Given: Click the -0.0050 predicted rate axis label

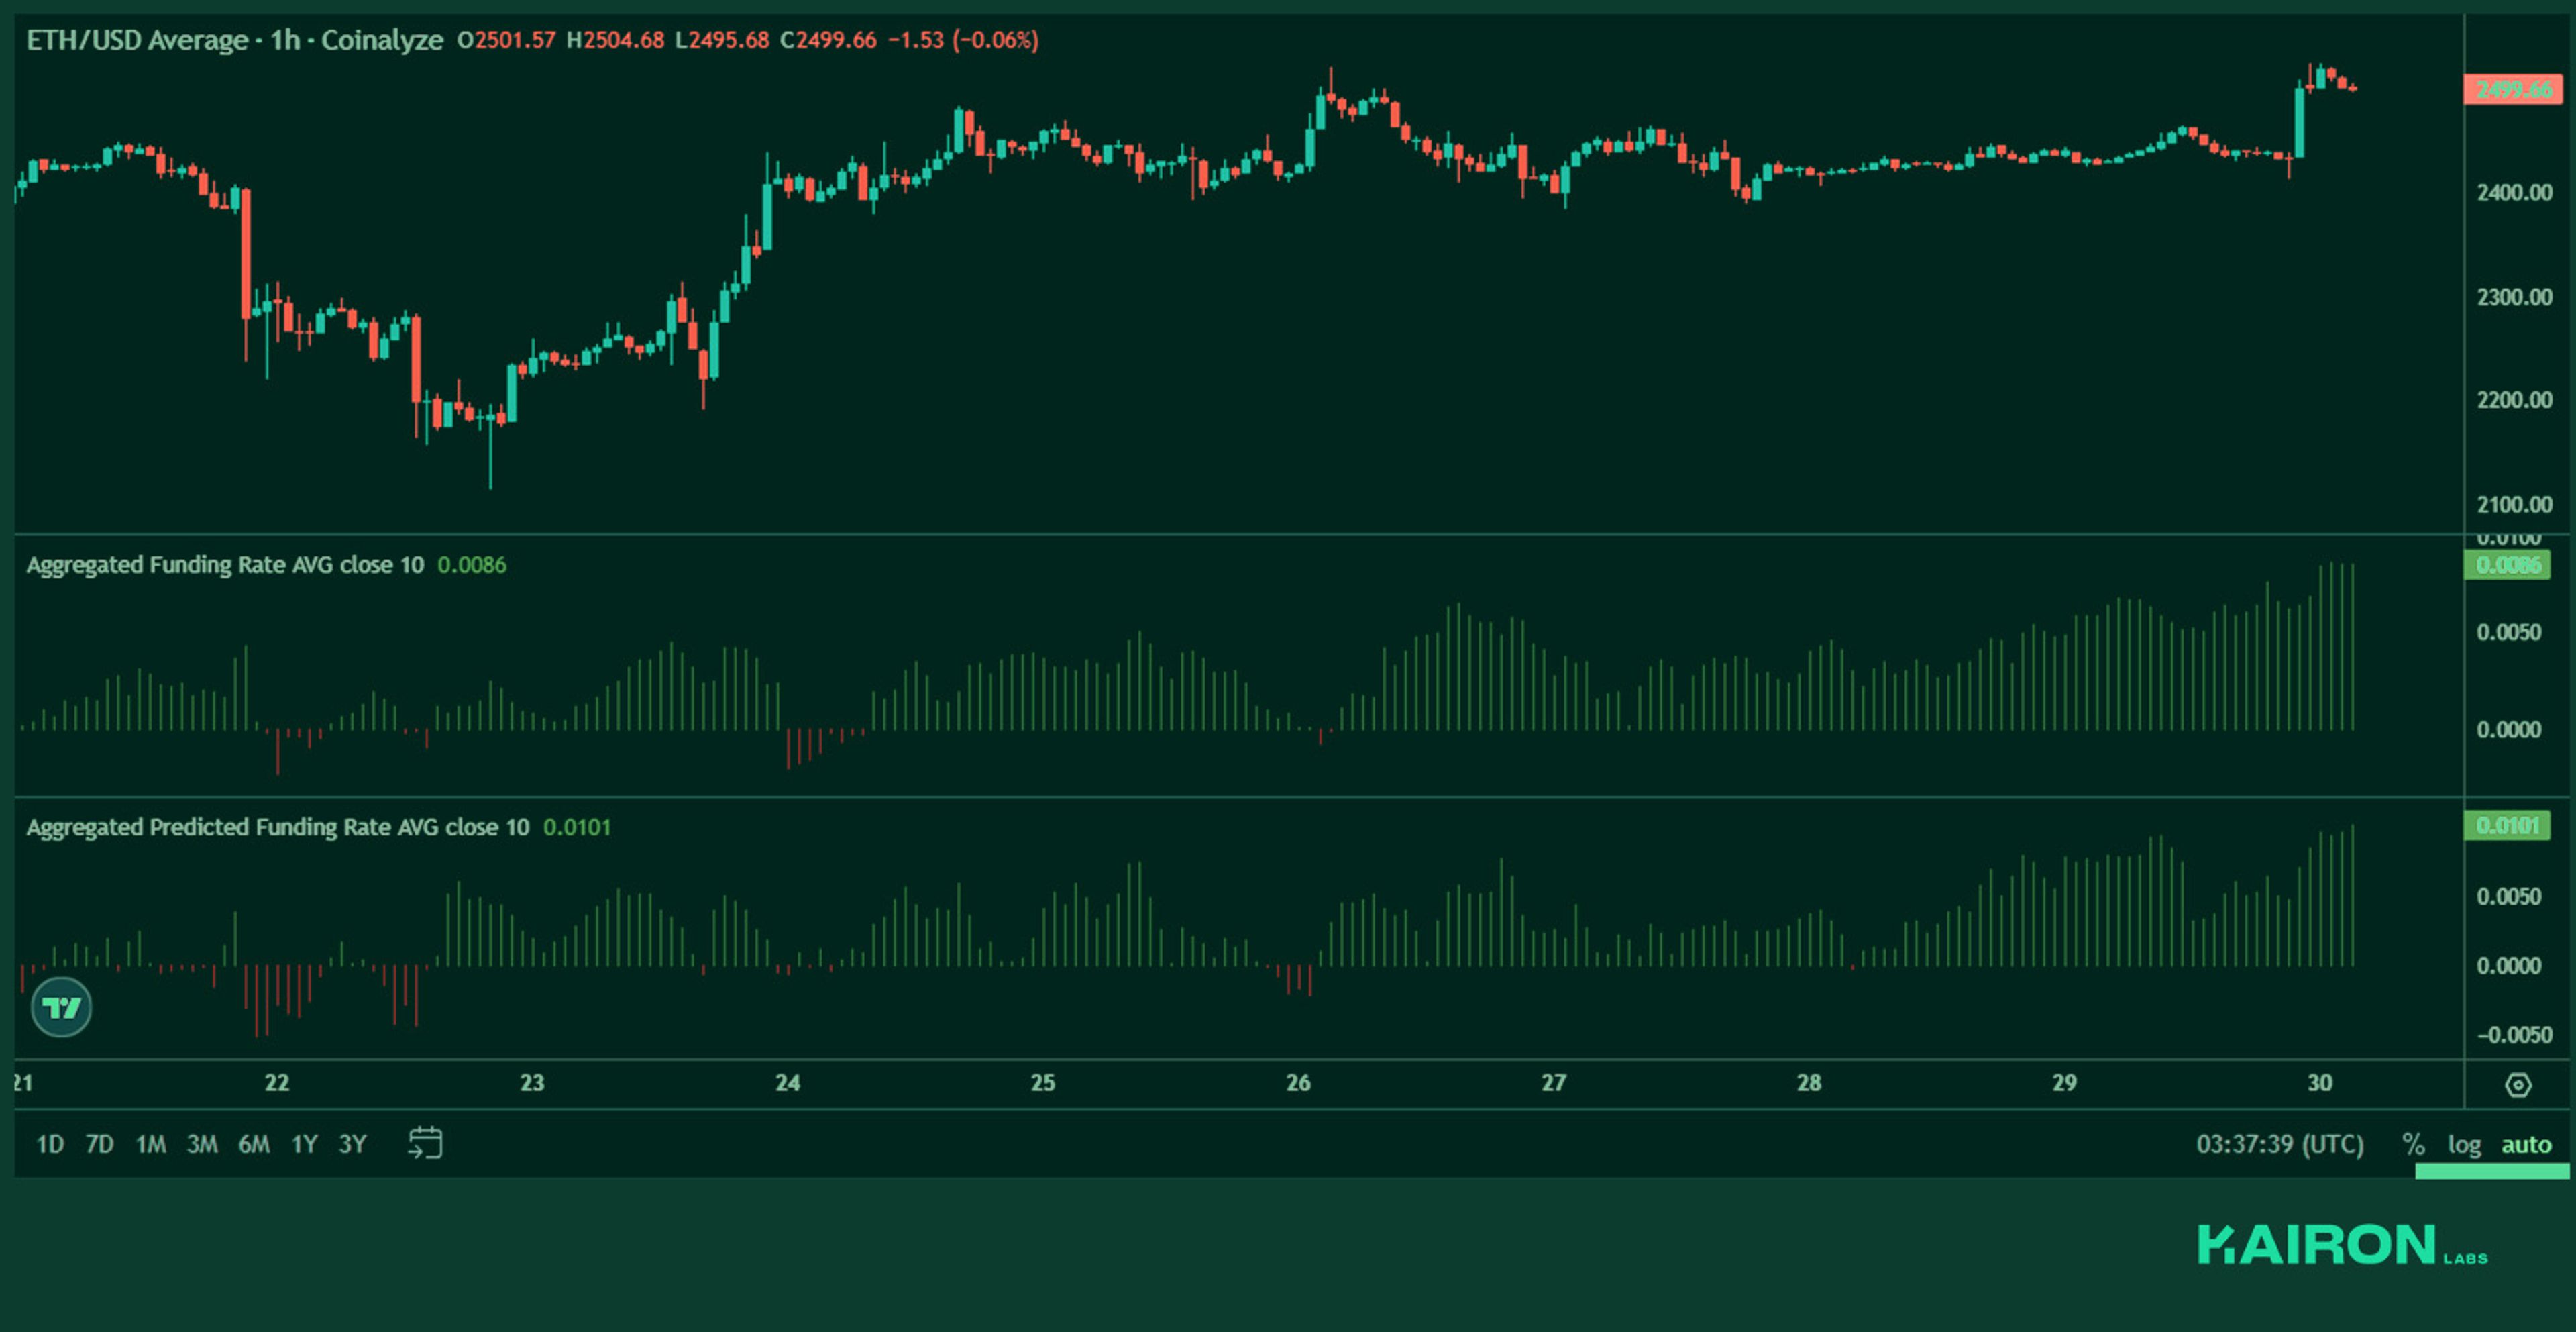Looking at the screenshot, I should pyautogui.click(x=2514, y=1035).
